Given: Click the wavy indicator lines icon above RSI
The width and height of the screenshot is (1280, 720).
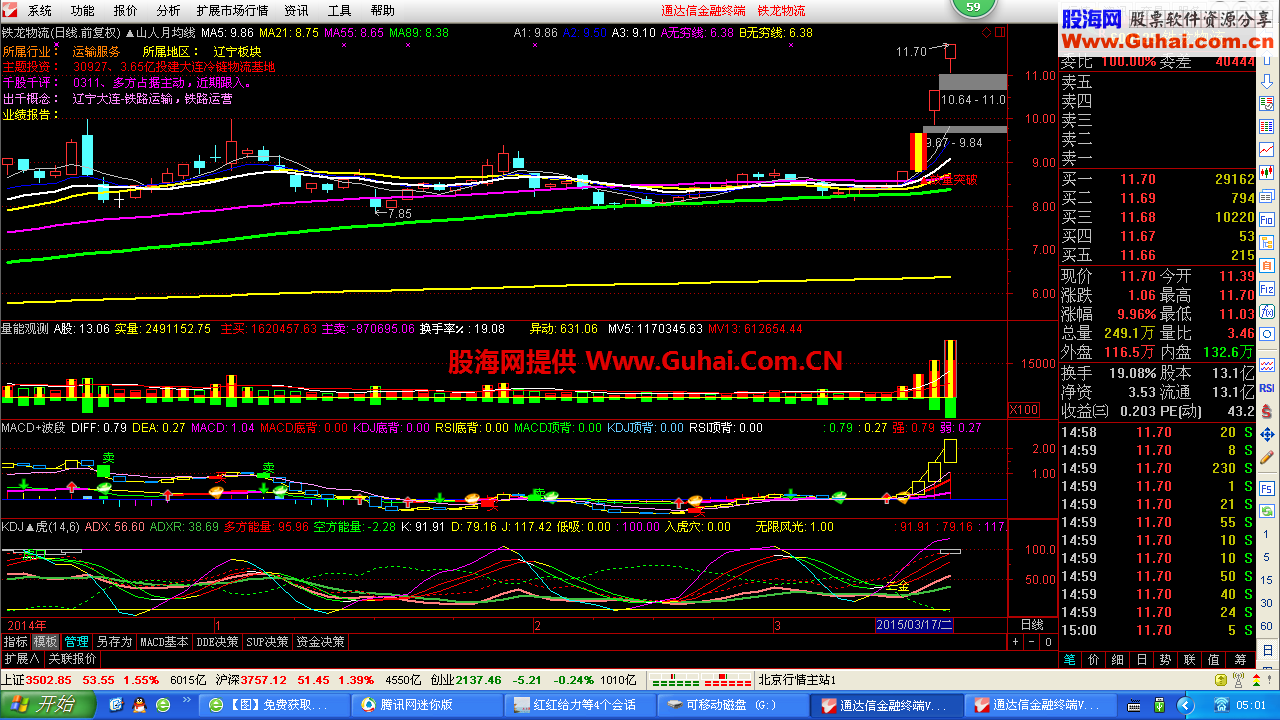Looking at the screenshot, I should (1267, 365).
